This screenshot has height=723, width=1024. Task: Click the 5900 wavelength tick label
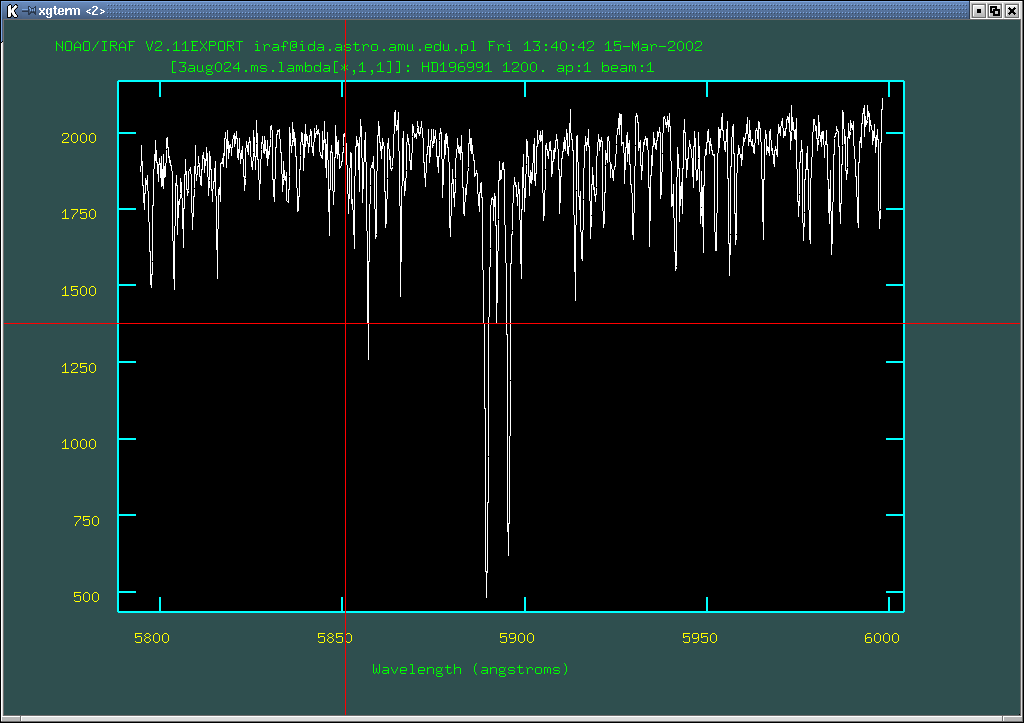point(517,638)
